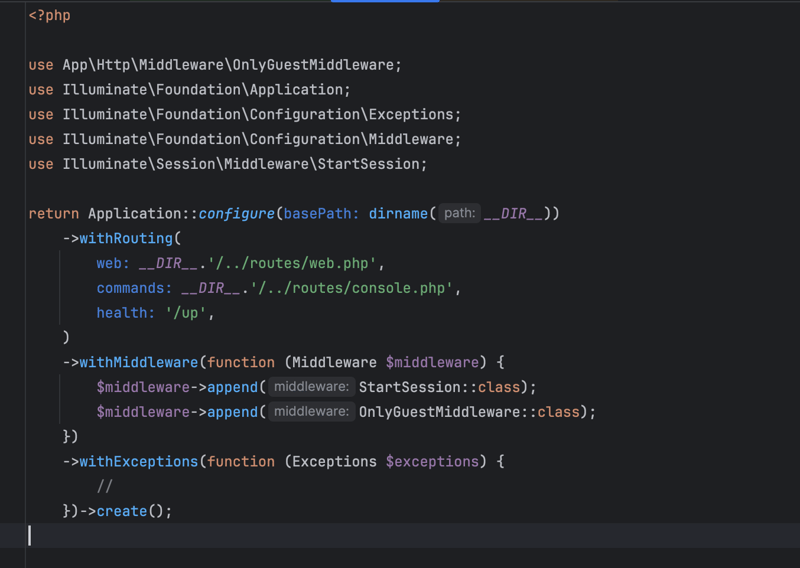Viewport: 800px width, 568px height.
Task: Click withMiddleware method name
Action: coord(139,362)
